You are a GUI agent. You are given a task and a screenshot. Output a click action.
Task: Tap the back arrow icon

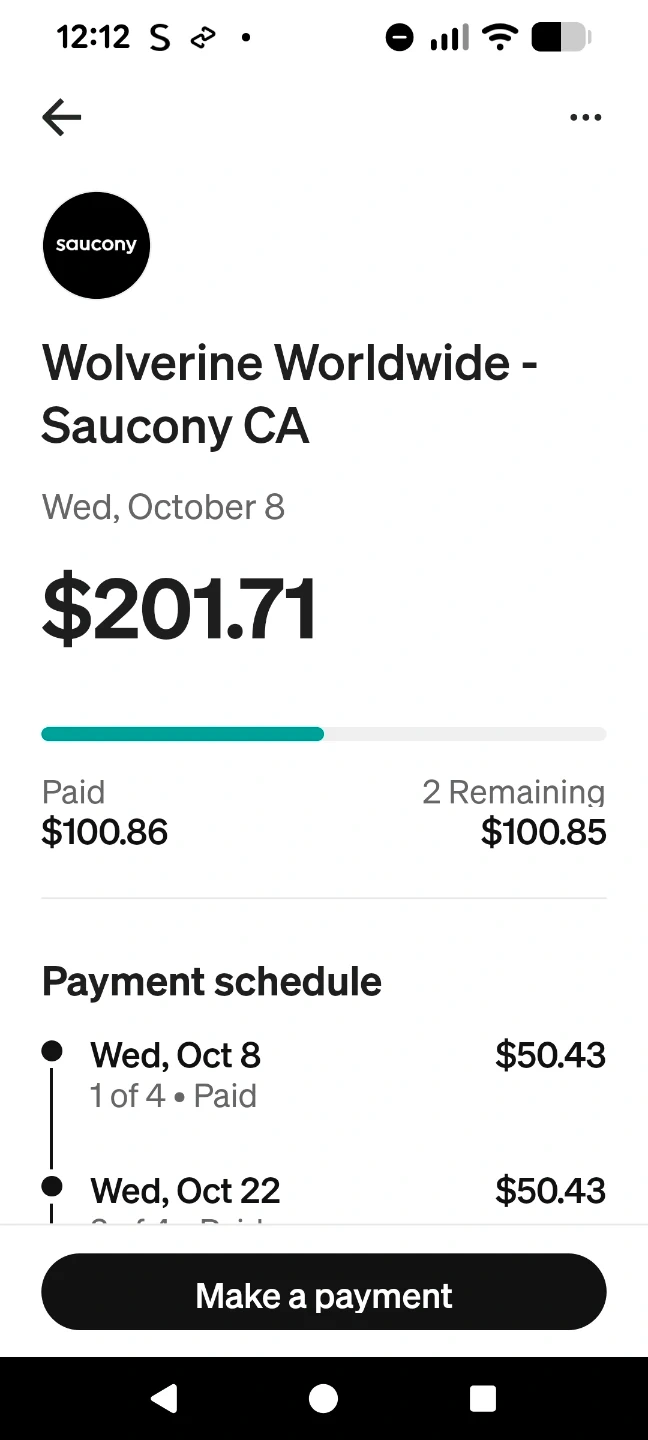coord(61,118)
